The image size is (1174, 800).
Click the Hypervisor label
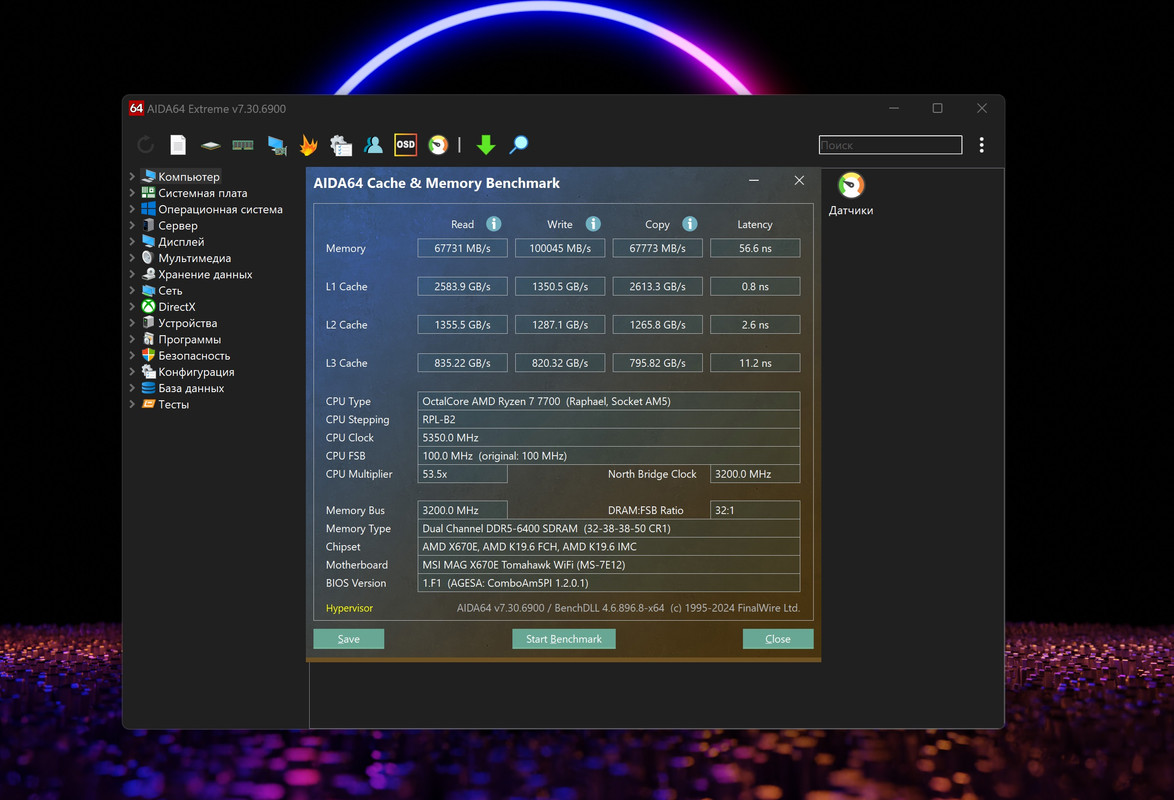(349, 608)
